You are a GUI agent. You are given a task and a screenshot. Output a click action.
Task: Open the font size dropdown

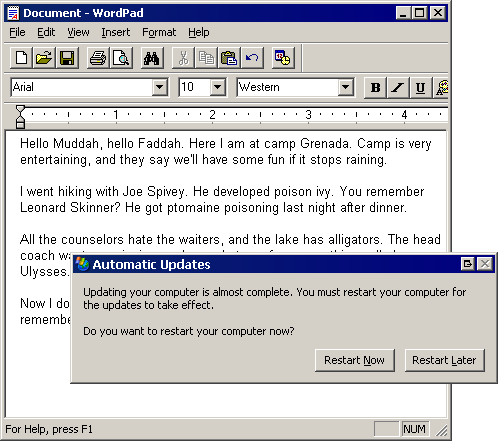218,87
